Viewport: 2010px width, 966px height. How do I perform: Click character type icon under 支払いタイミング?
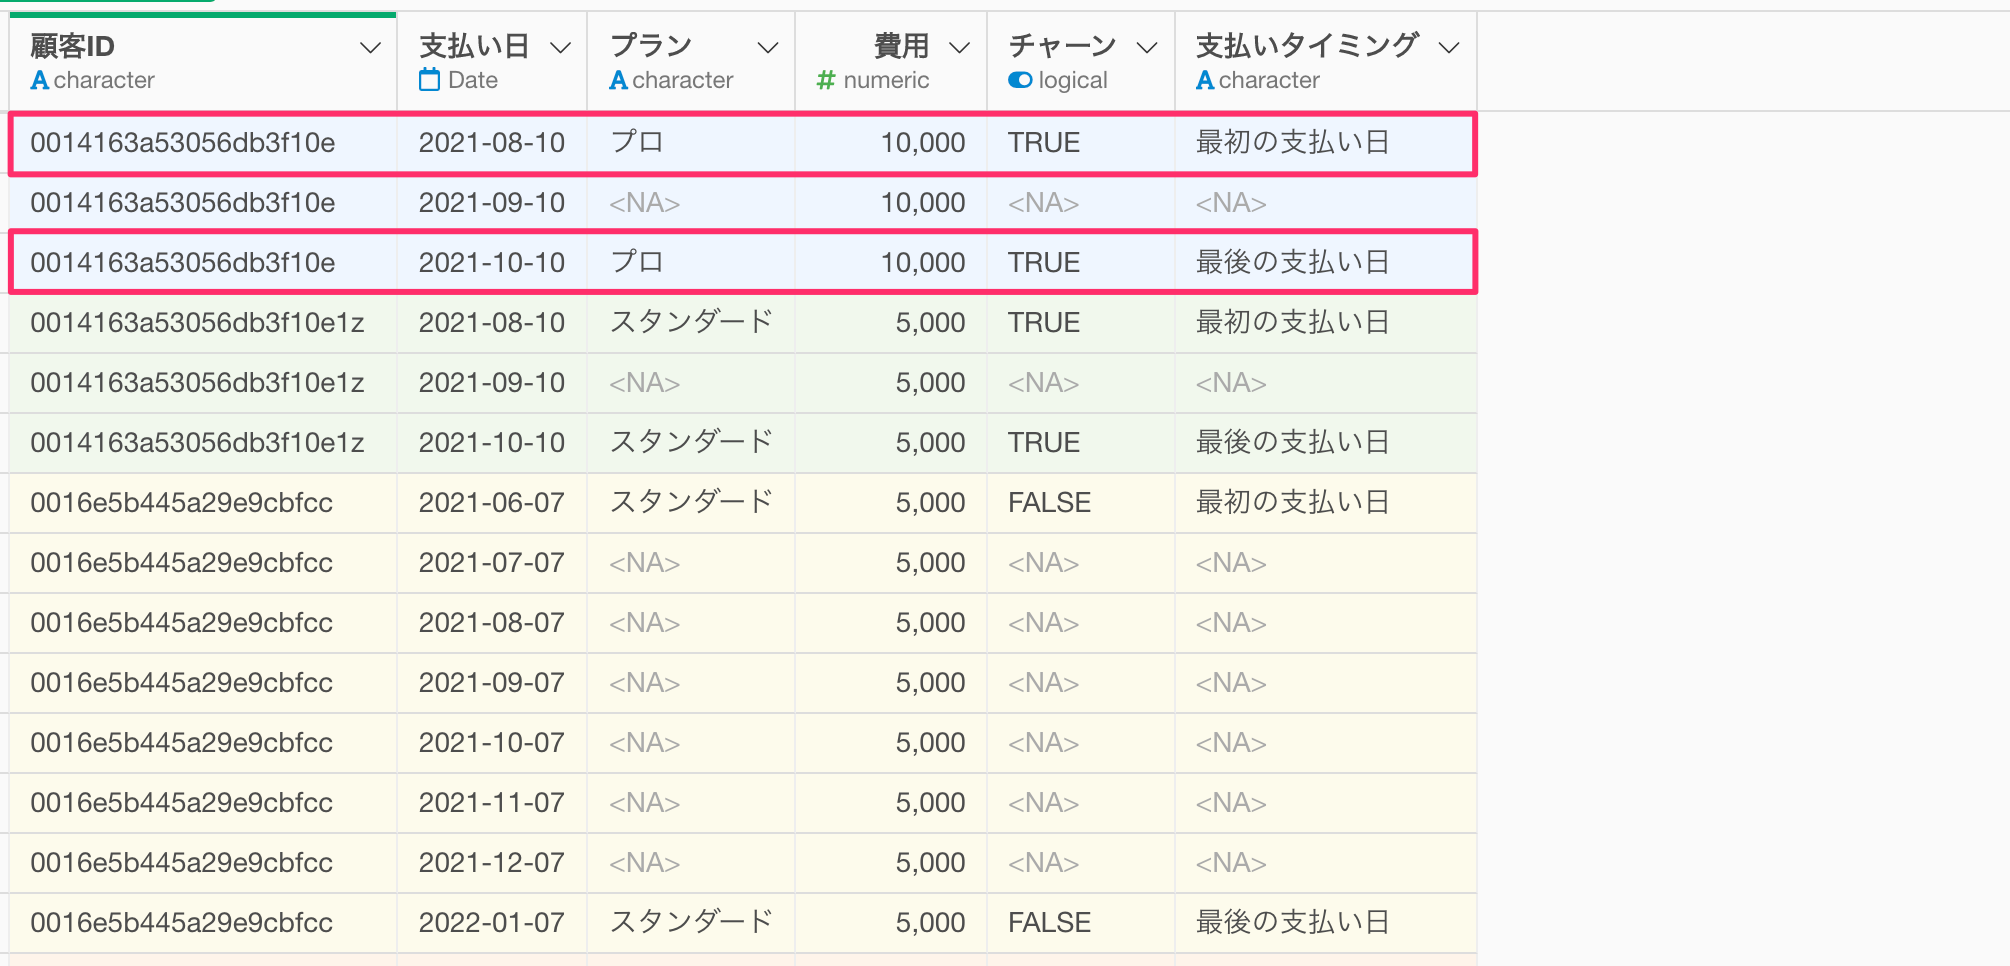click(1205, 80)
